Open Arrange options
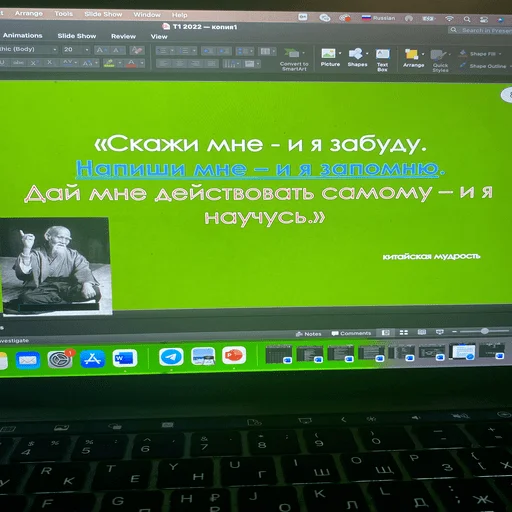512x512 pixels. 413,59
